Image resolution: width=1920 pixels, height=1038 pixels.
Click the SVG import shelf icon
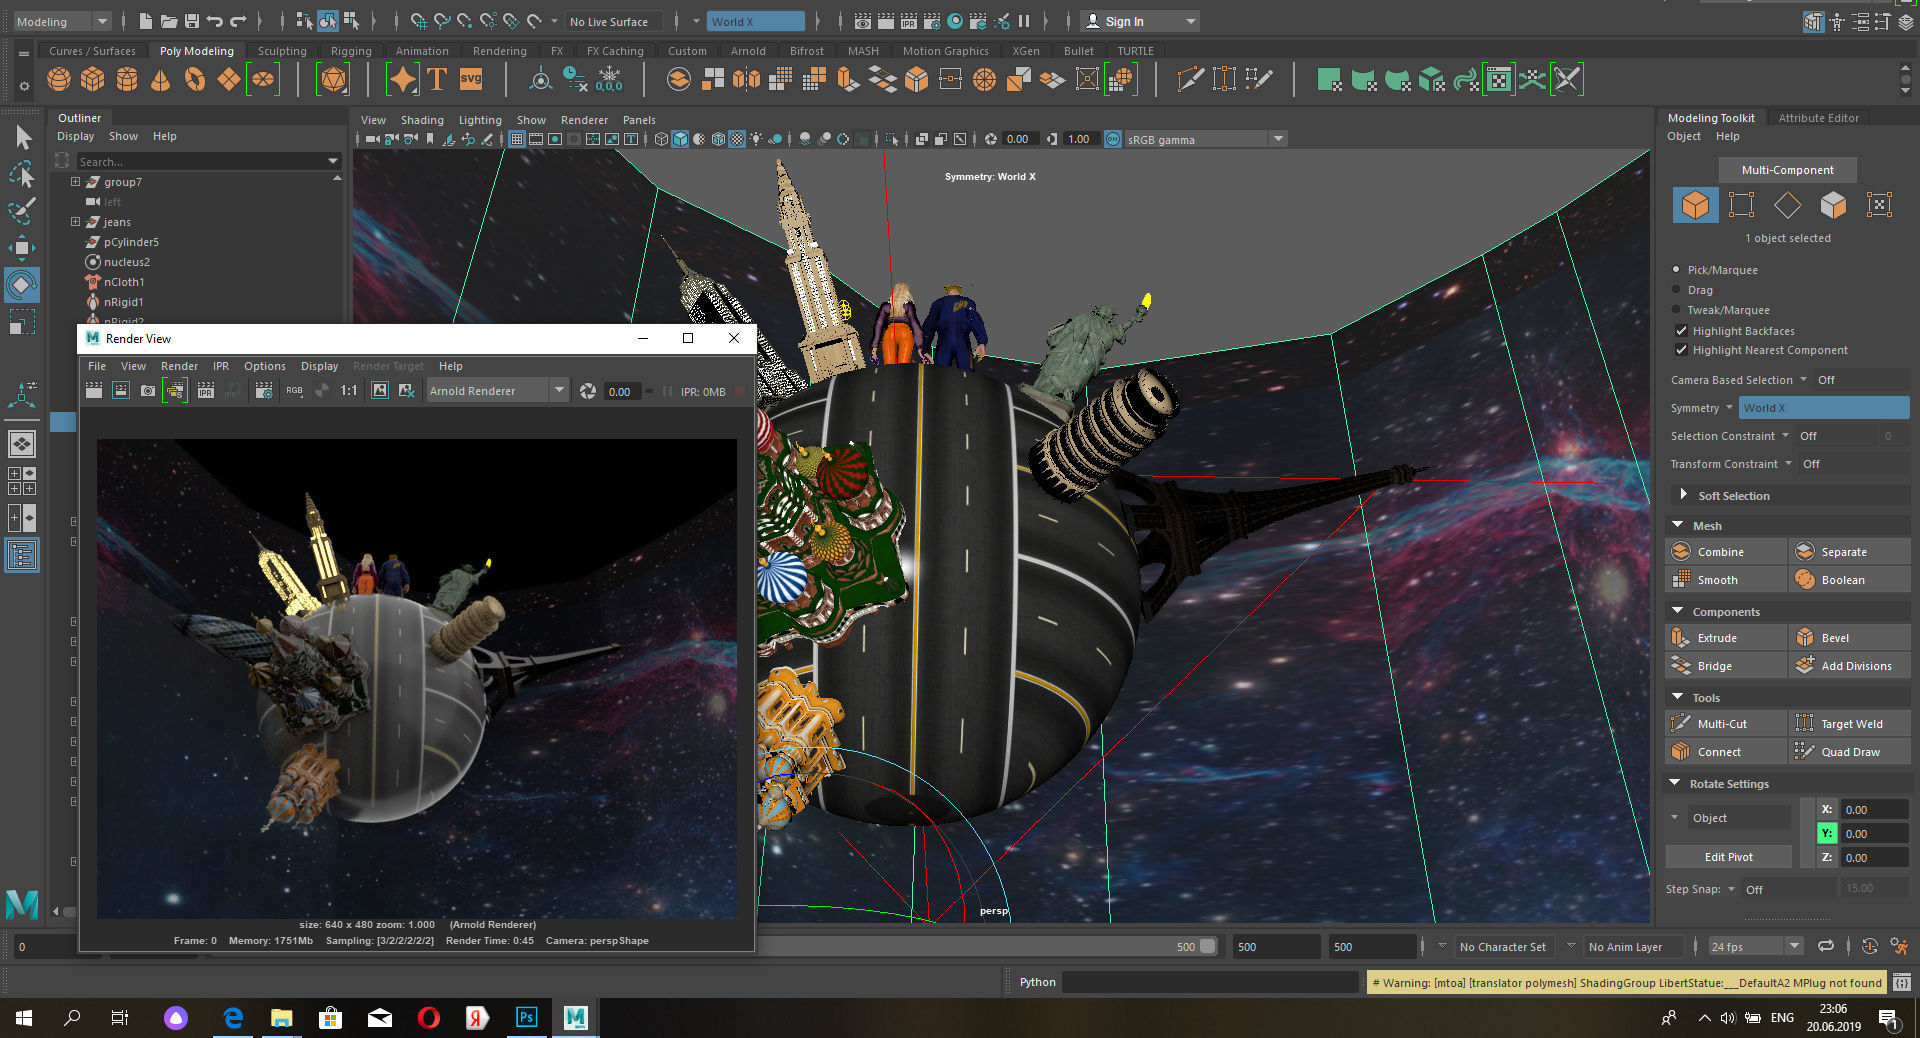(x=471, y=79)
